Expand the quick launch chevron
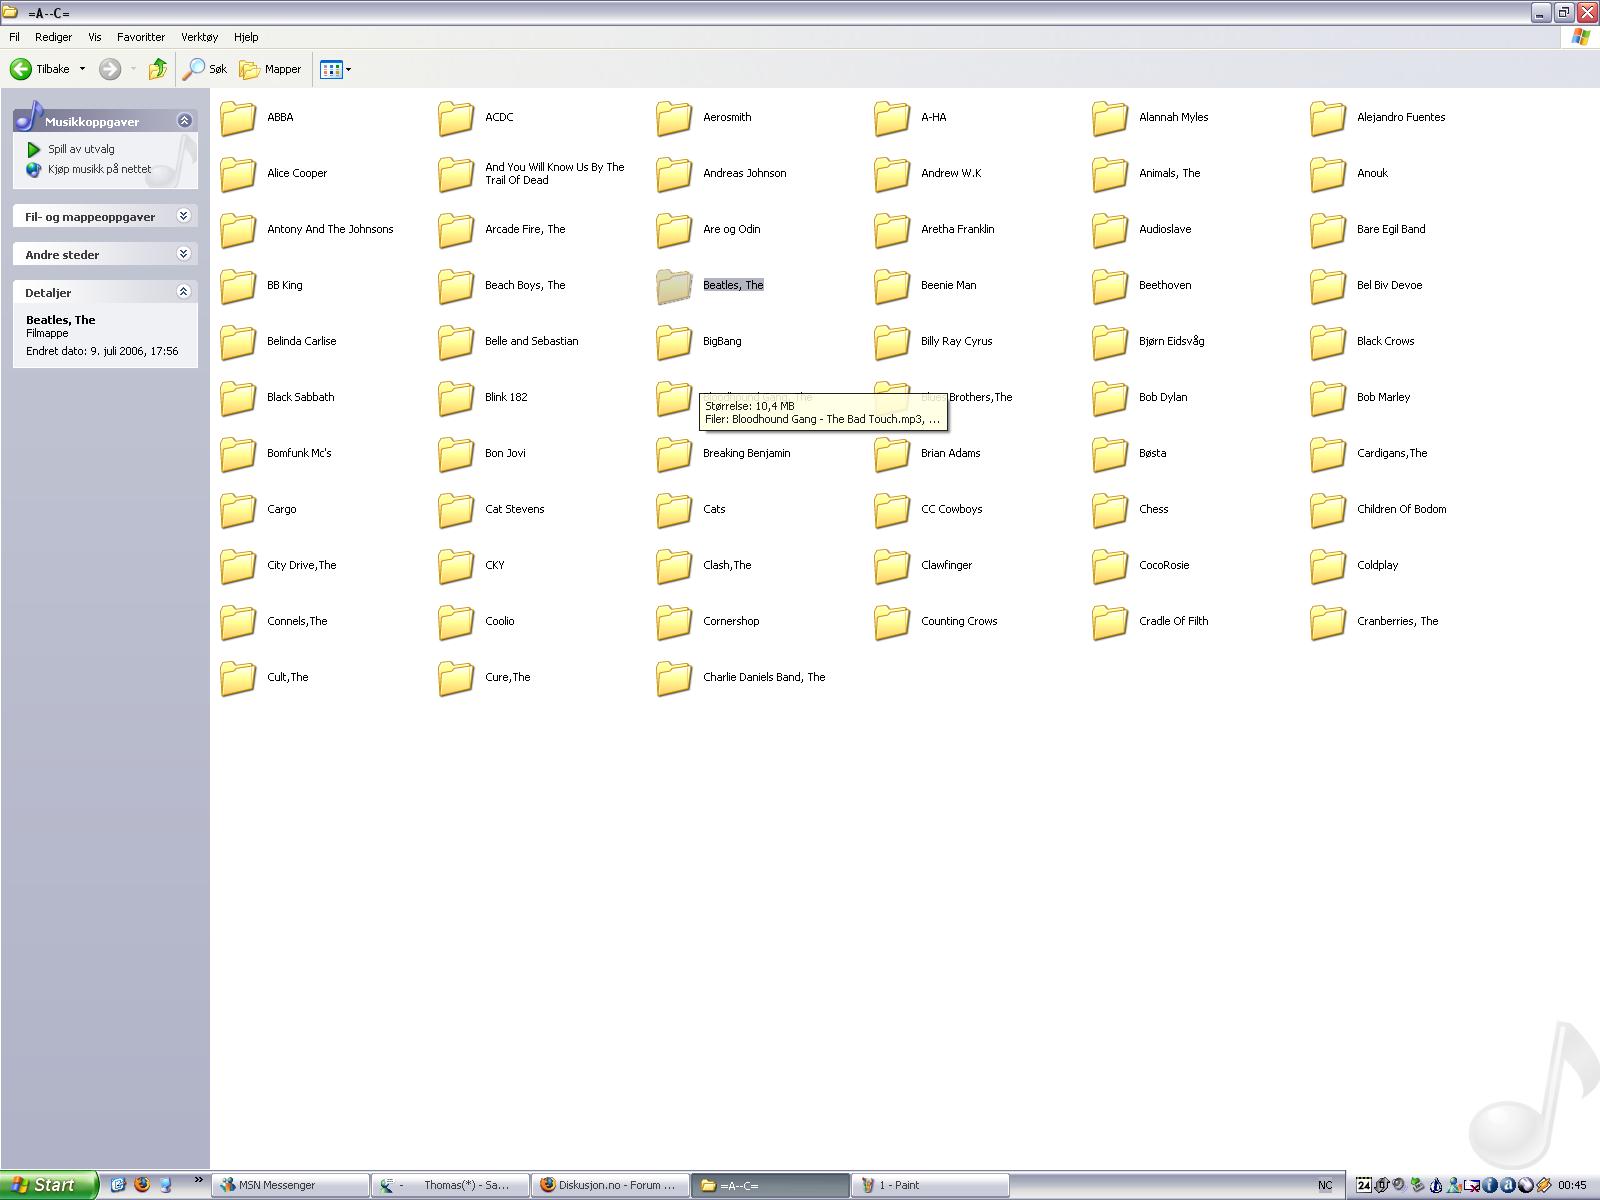Screen dimensions: 1600x1200 [198, 1181]
